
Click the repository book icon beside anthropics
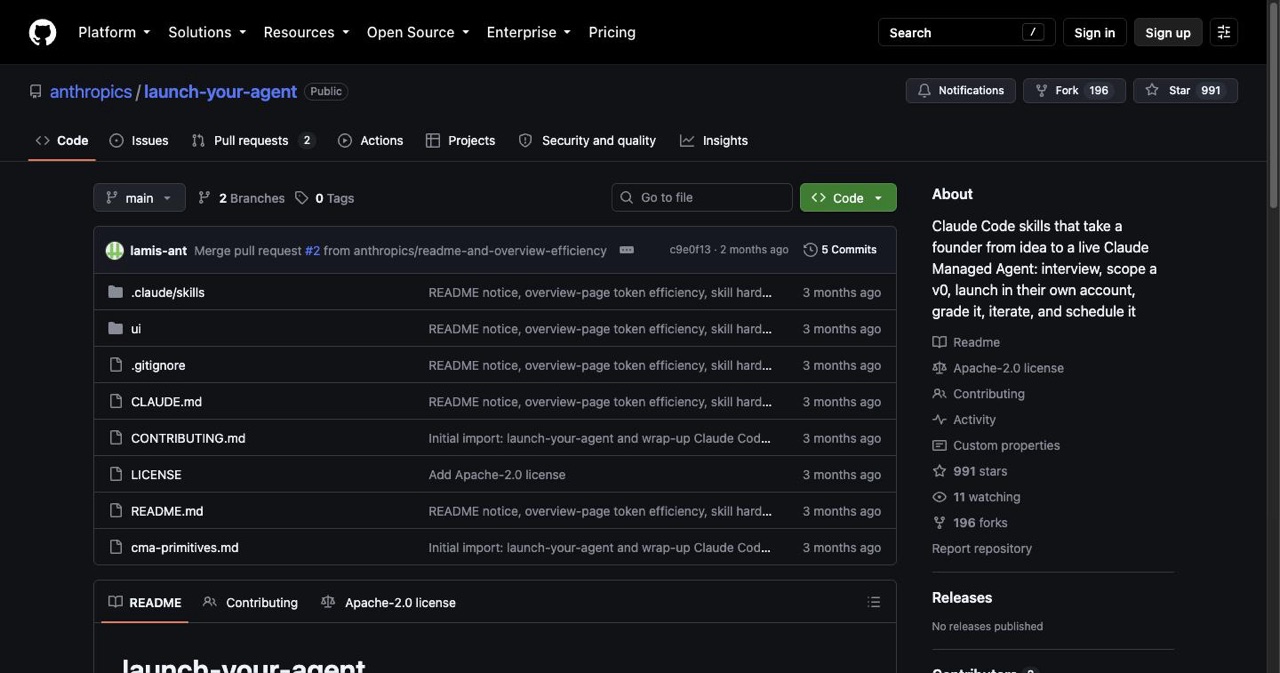36,91
